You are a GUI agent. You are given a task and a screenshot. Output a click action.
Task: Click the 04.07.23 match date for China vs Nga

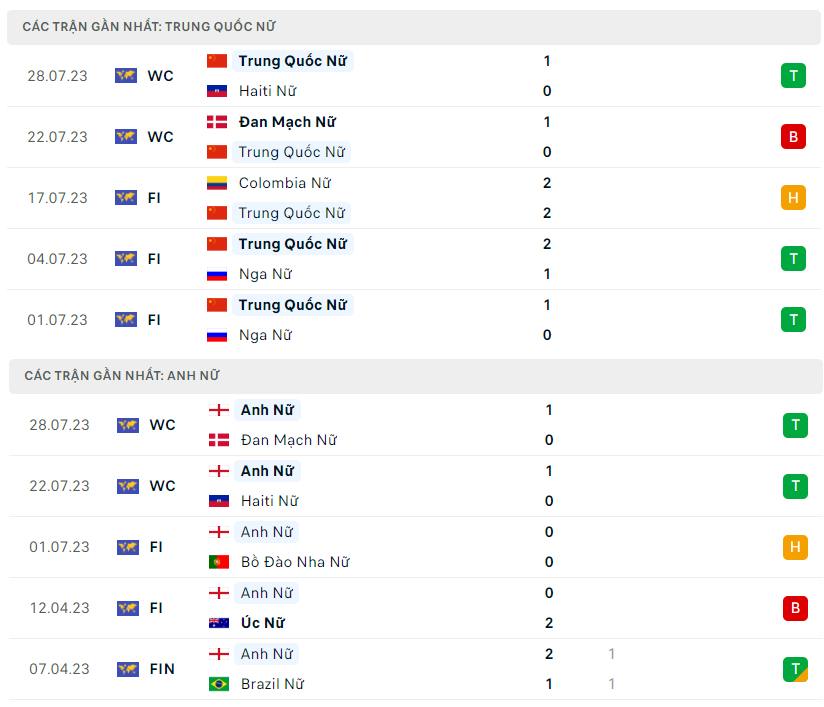point(57,259)
